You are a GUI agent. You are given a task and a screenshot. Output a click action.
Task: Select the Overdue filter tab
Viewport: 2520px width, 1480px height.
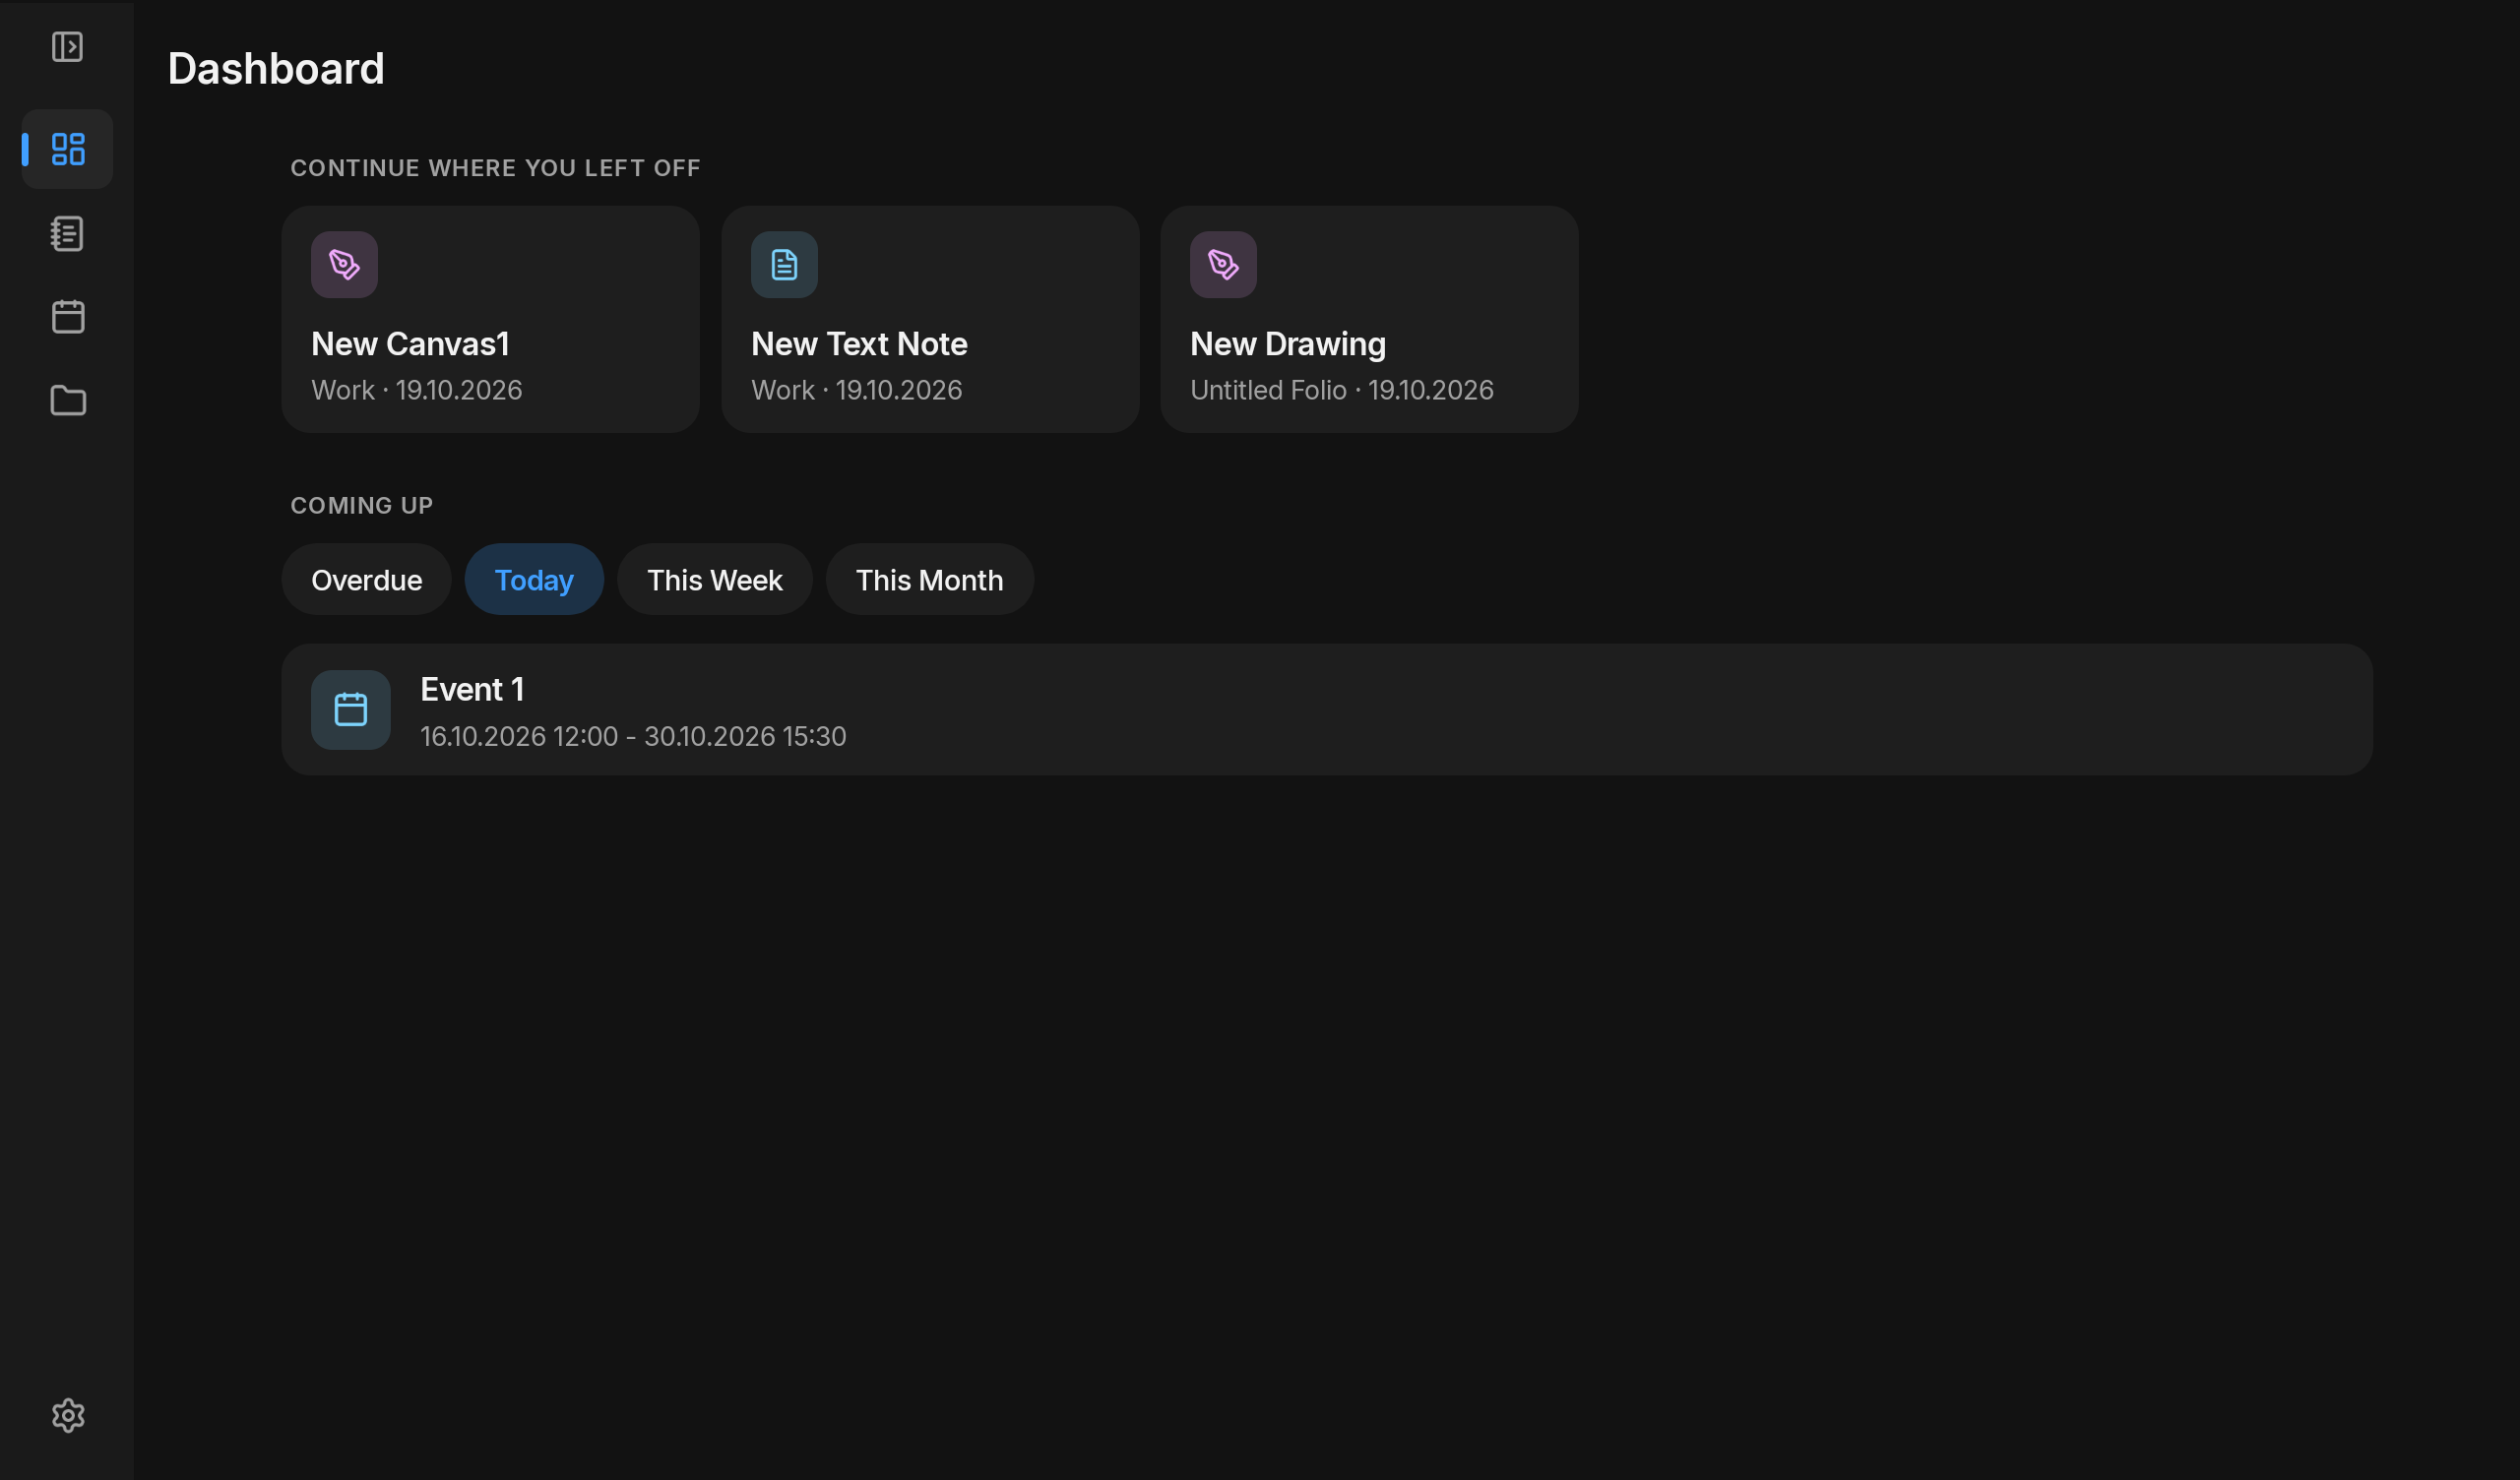click(x=366, y=580)
